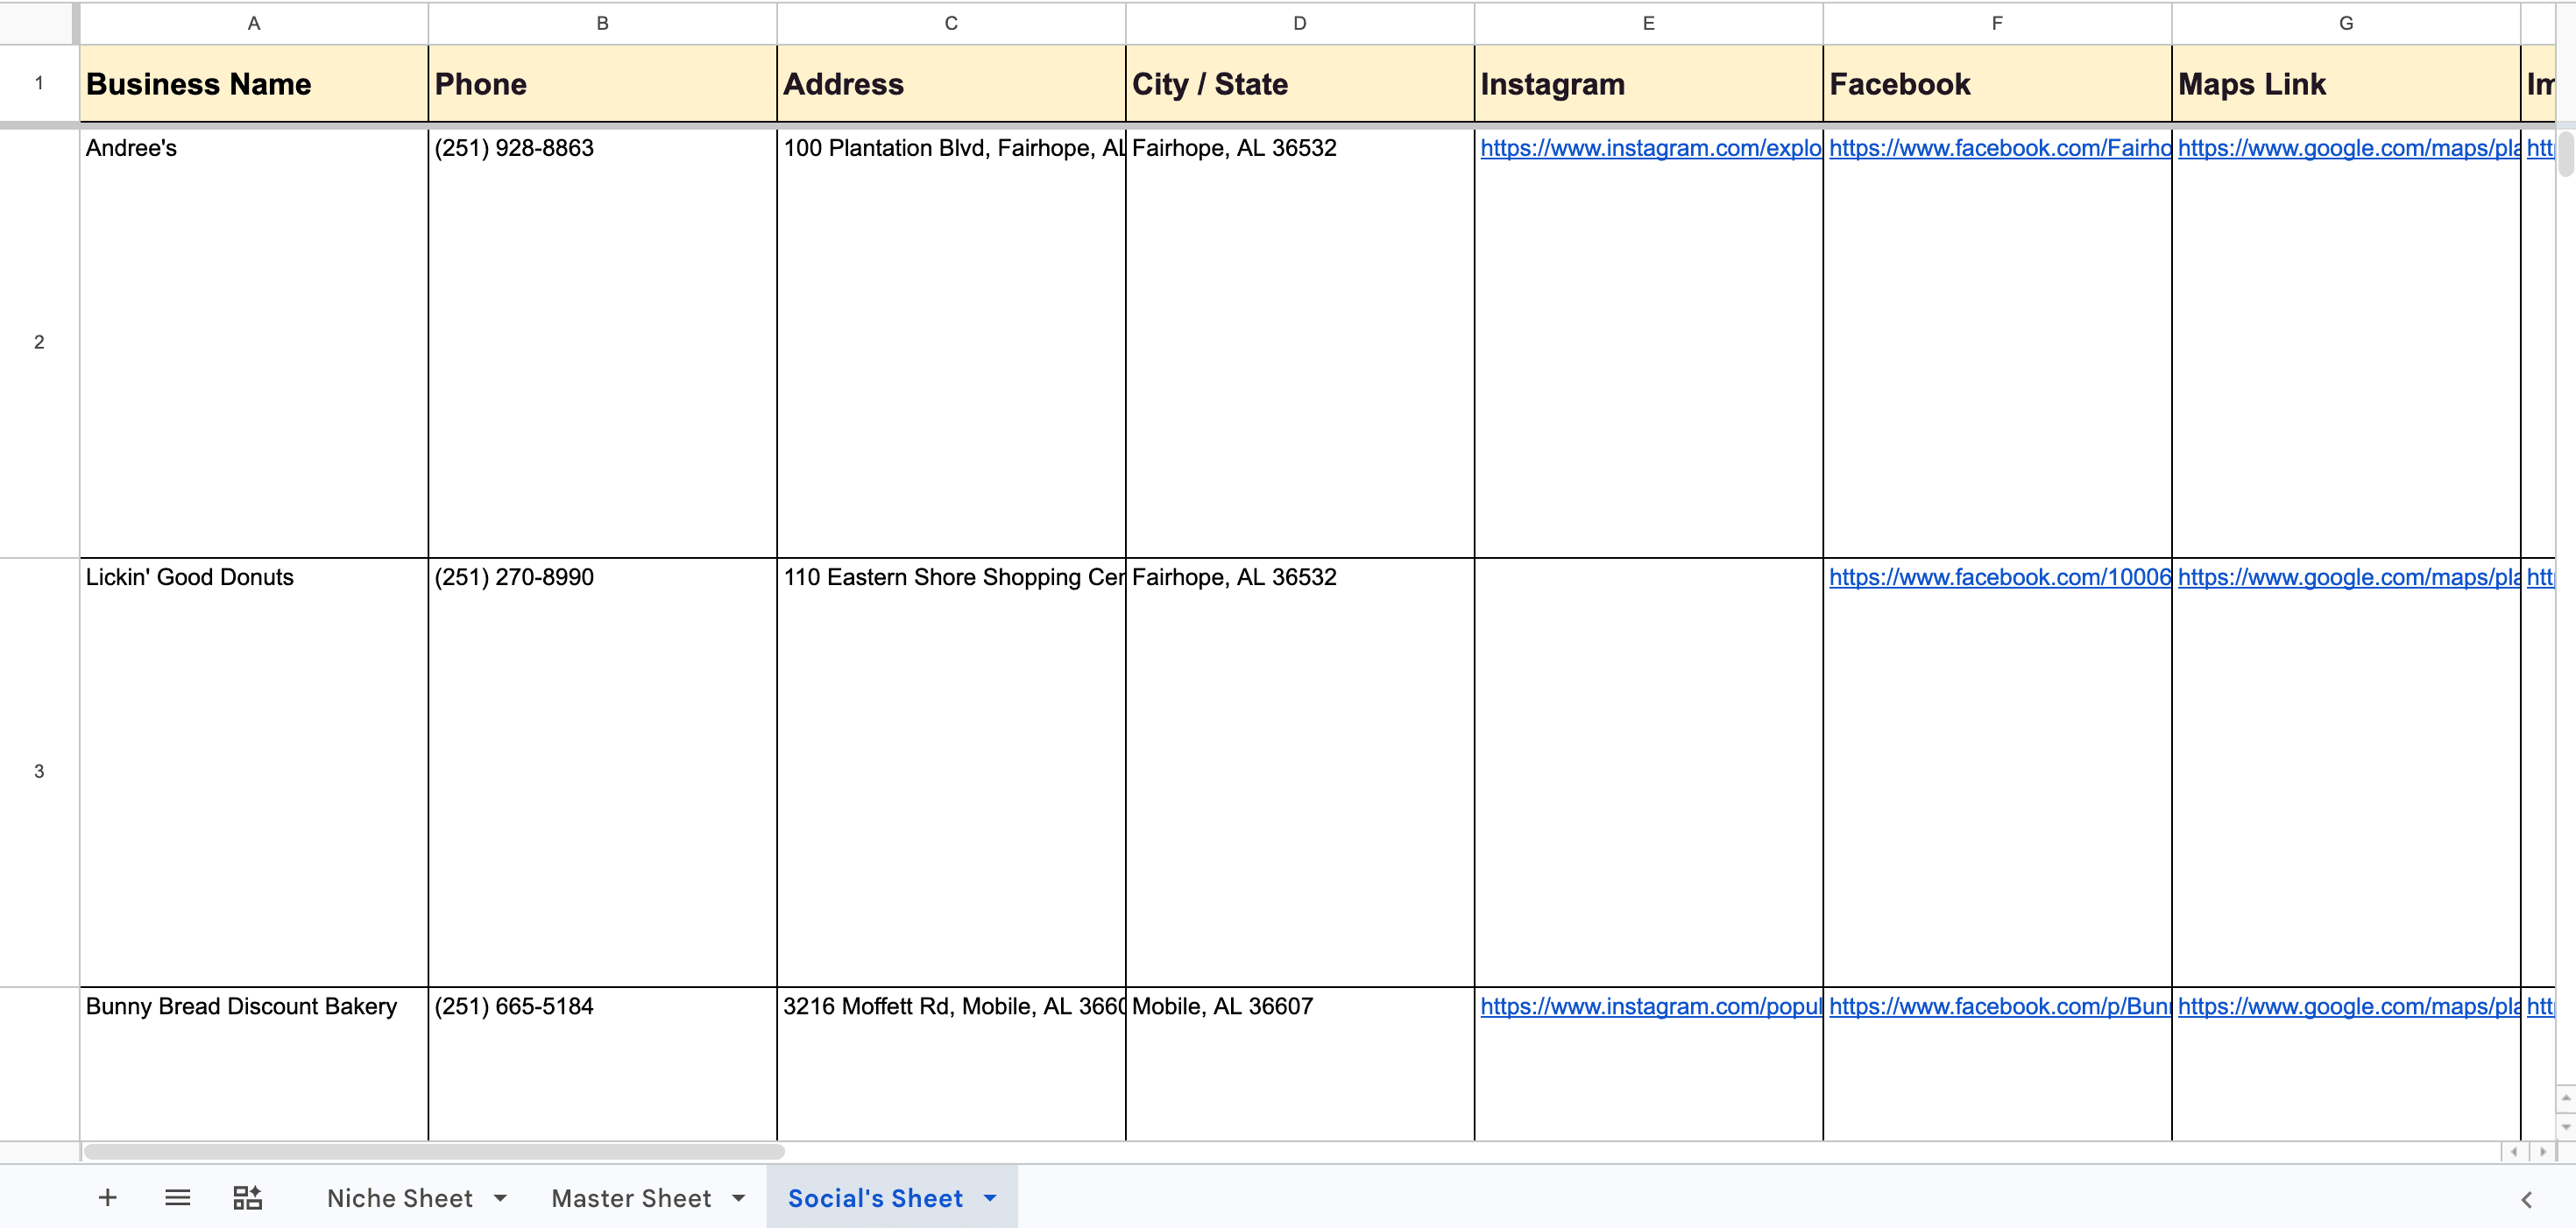The width and height of the screenshot is (2576, 1228).
Task: Select column G header
Action: point(2346,23)
